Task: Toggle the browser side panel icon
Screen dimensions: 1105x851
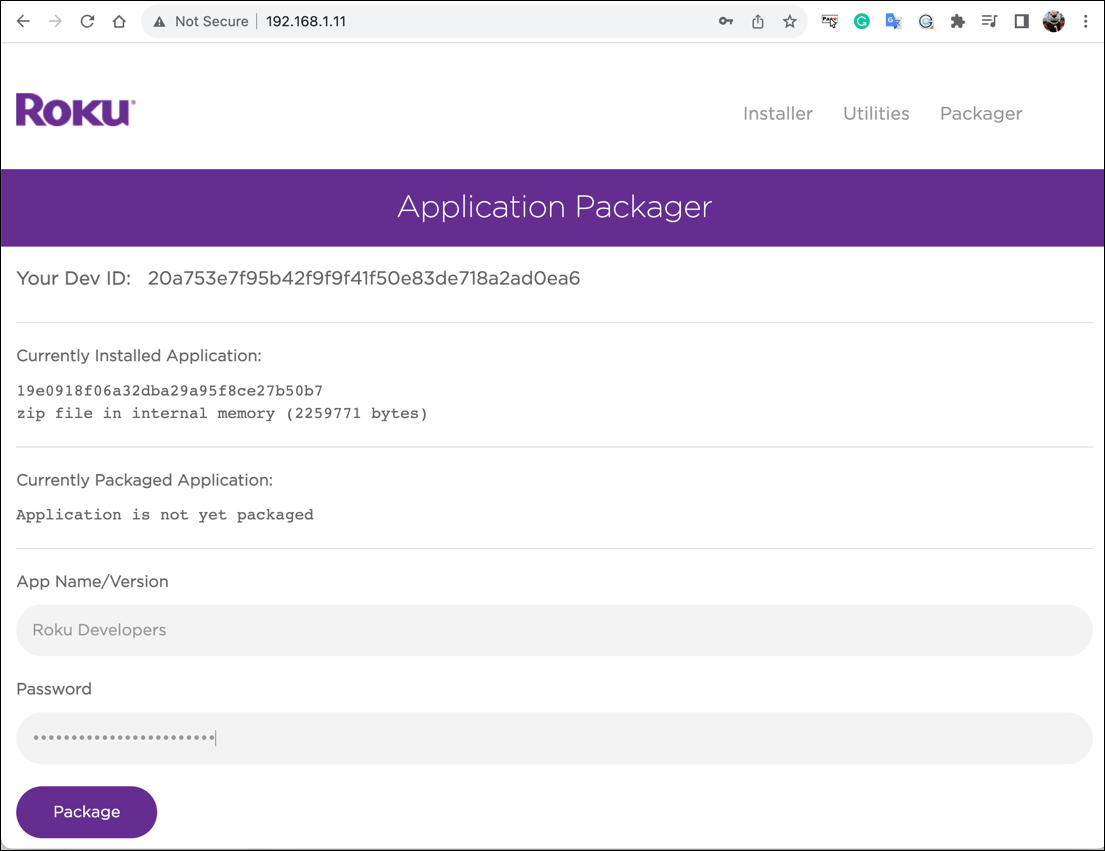Action: point(1021,20)
